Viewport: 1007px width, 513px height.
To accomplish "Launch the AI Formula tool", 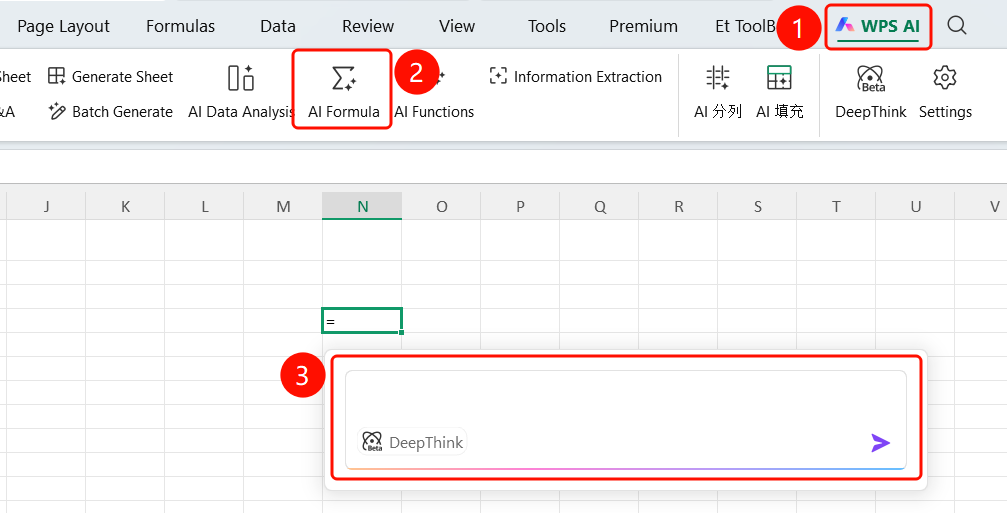I will 344,93.
